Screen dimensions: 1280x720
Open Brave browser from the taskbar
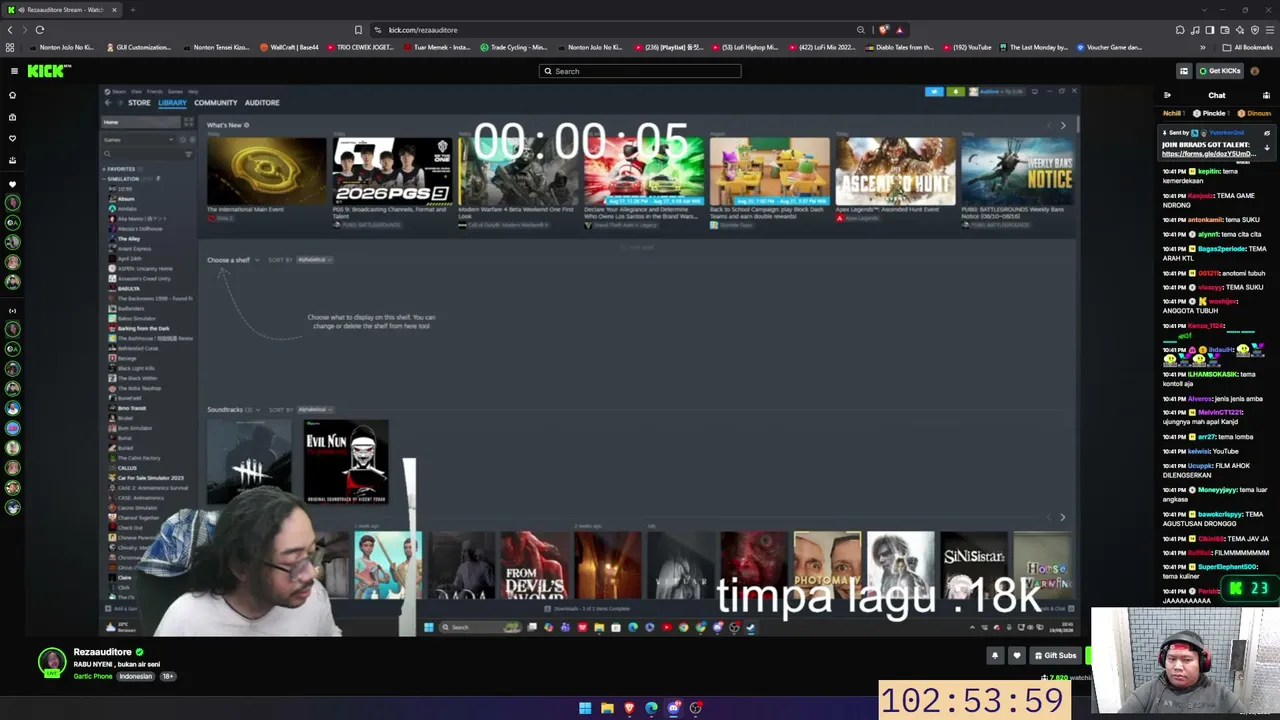tap(629, 708)
